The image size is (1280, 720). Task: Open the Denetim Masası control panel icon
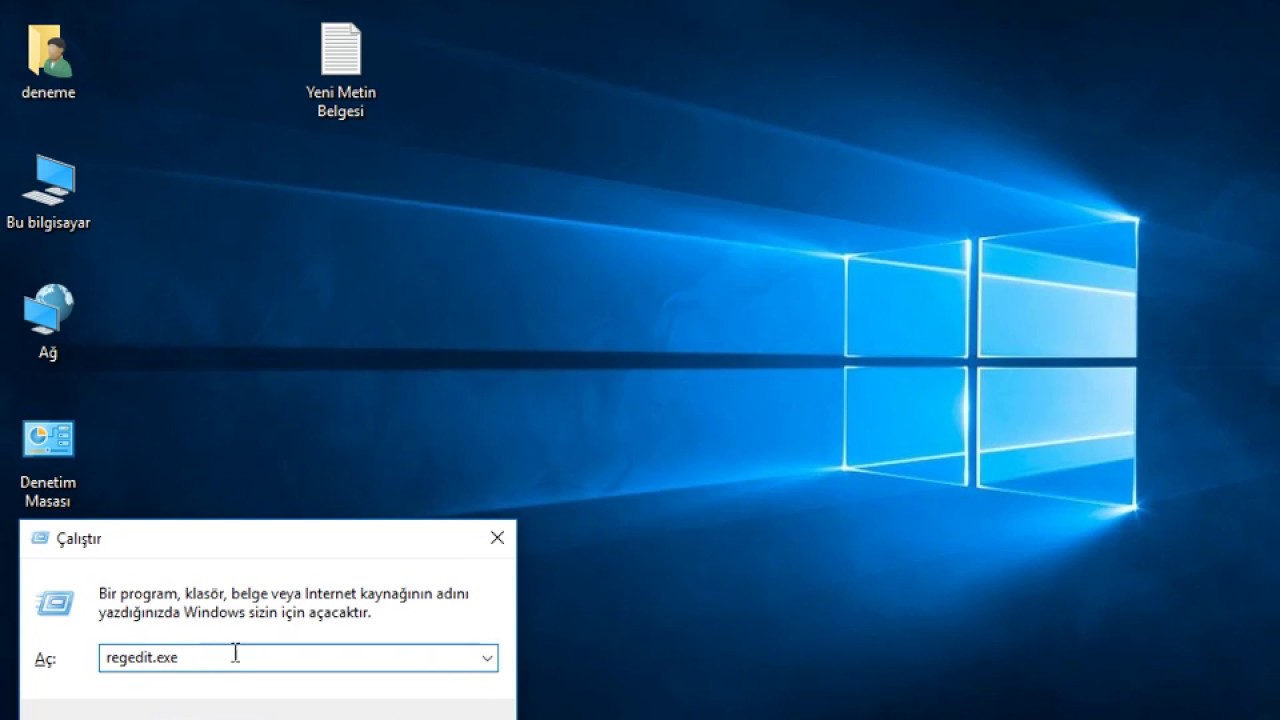point(48,439)
